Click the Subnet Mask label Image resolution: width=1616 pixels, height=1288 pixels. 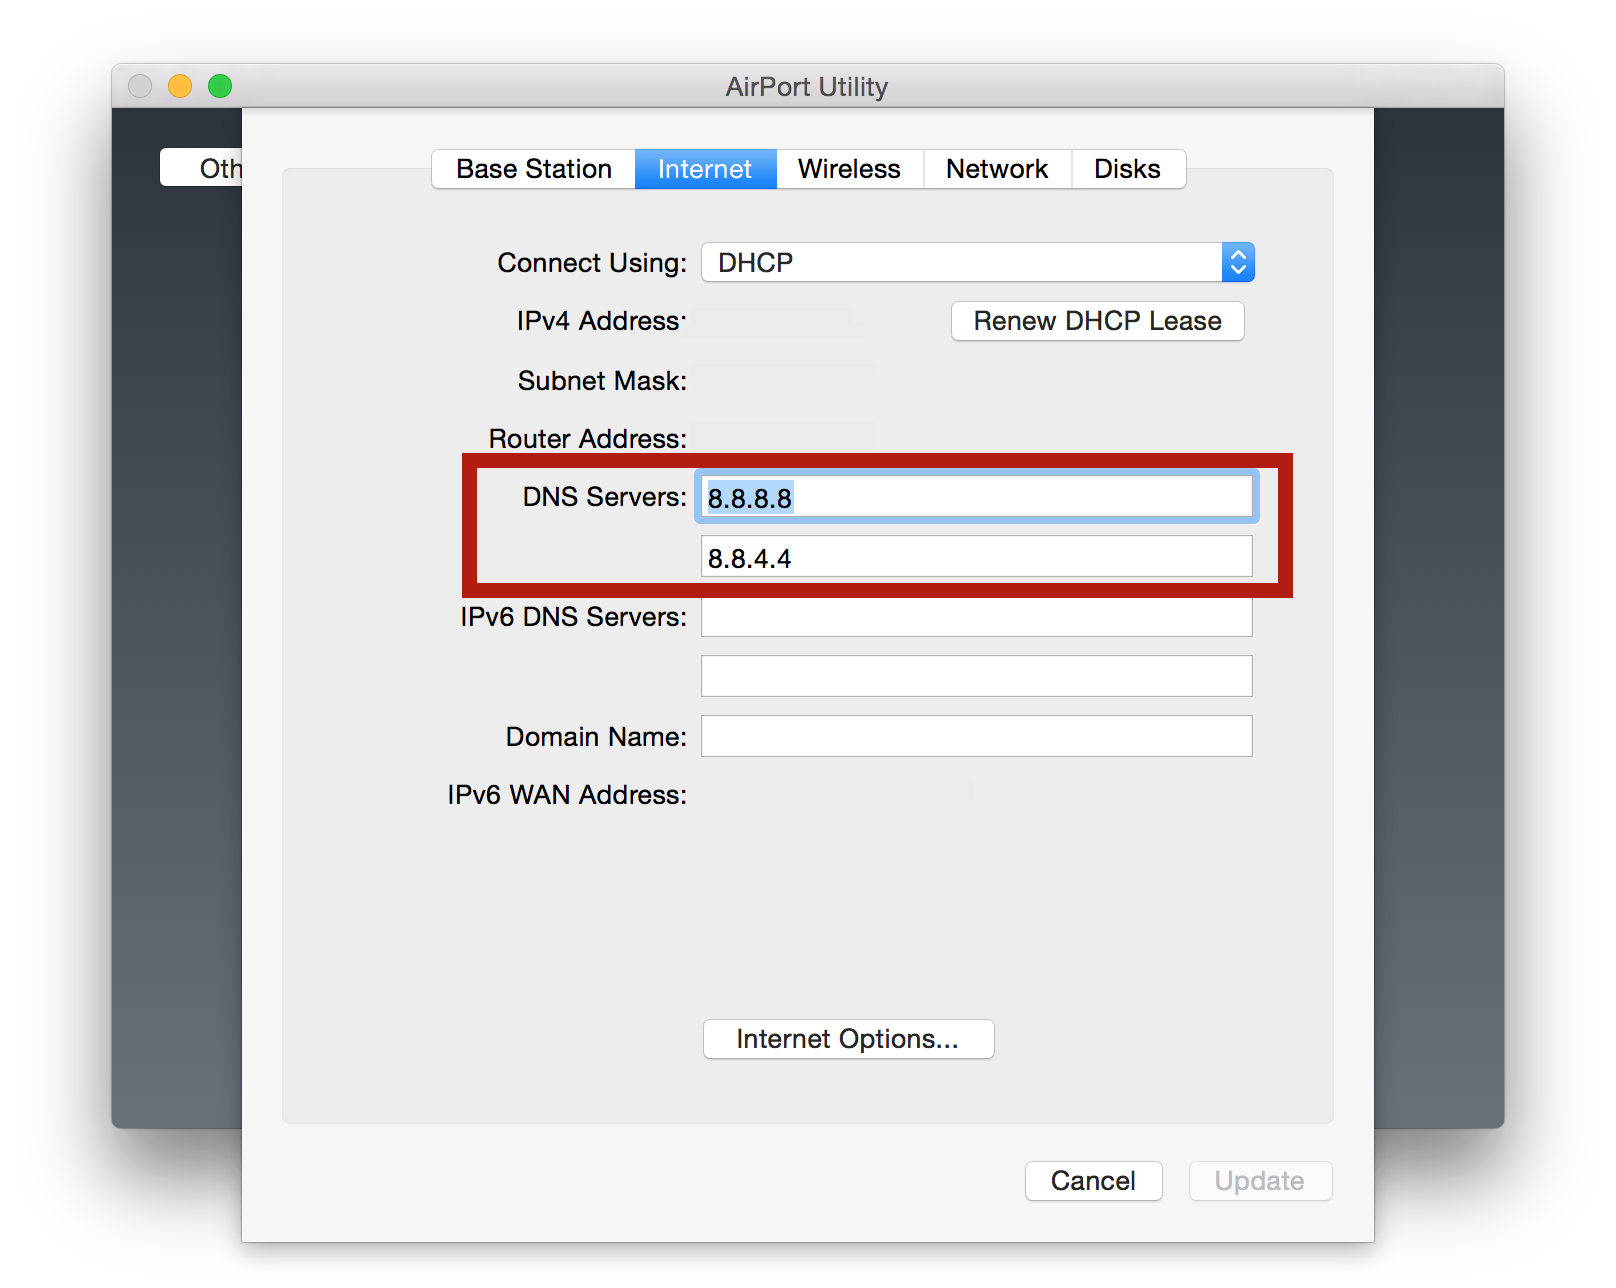(x=602, y=381)
